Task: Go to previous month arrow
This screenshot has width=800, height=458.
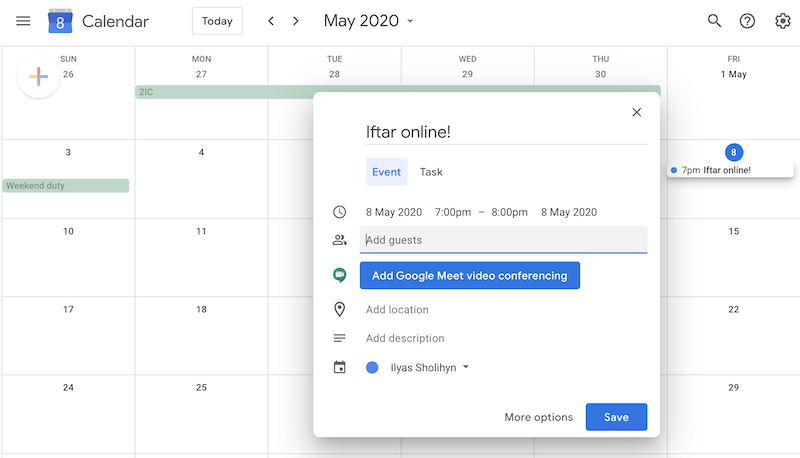Action: click(271, 21)
